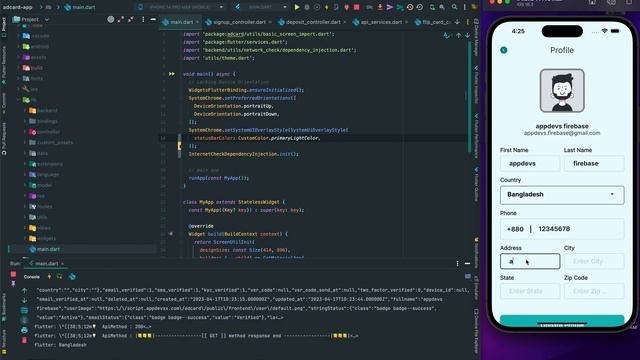
Task: Toggle soft-wrap in console gutter
Action: coord(24,310)
